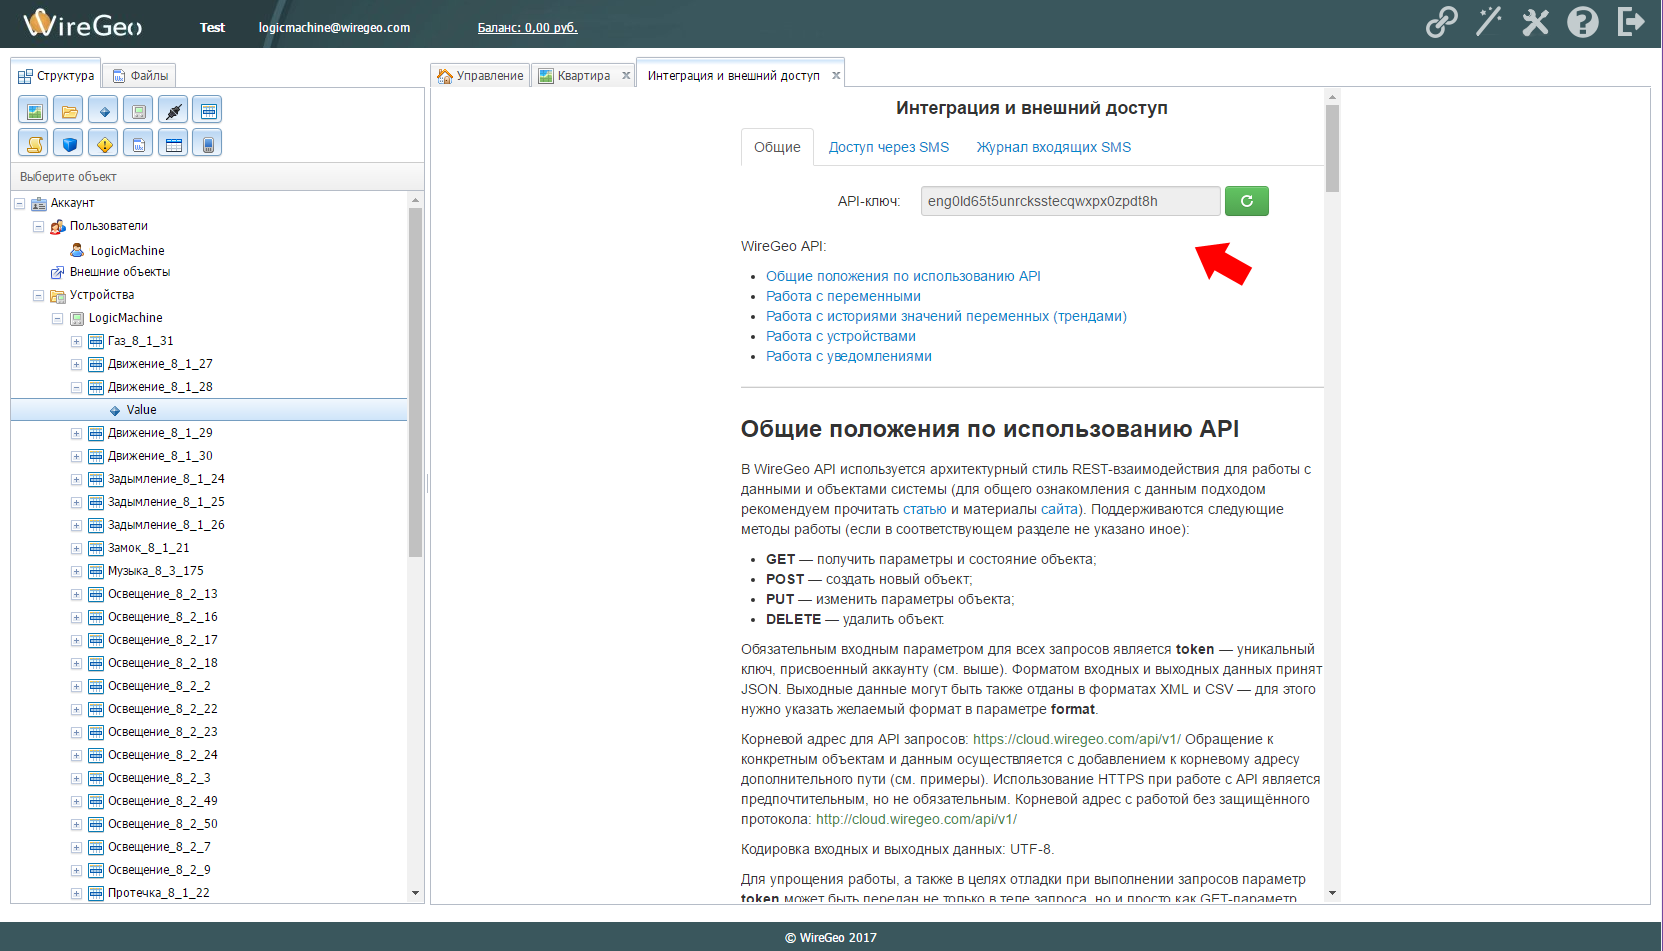
Task: Click the tree panel scroll down arrow
Action: tap(415, 893)
